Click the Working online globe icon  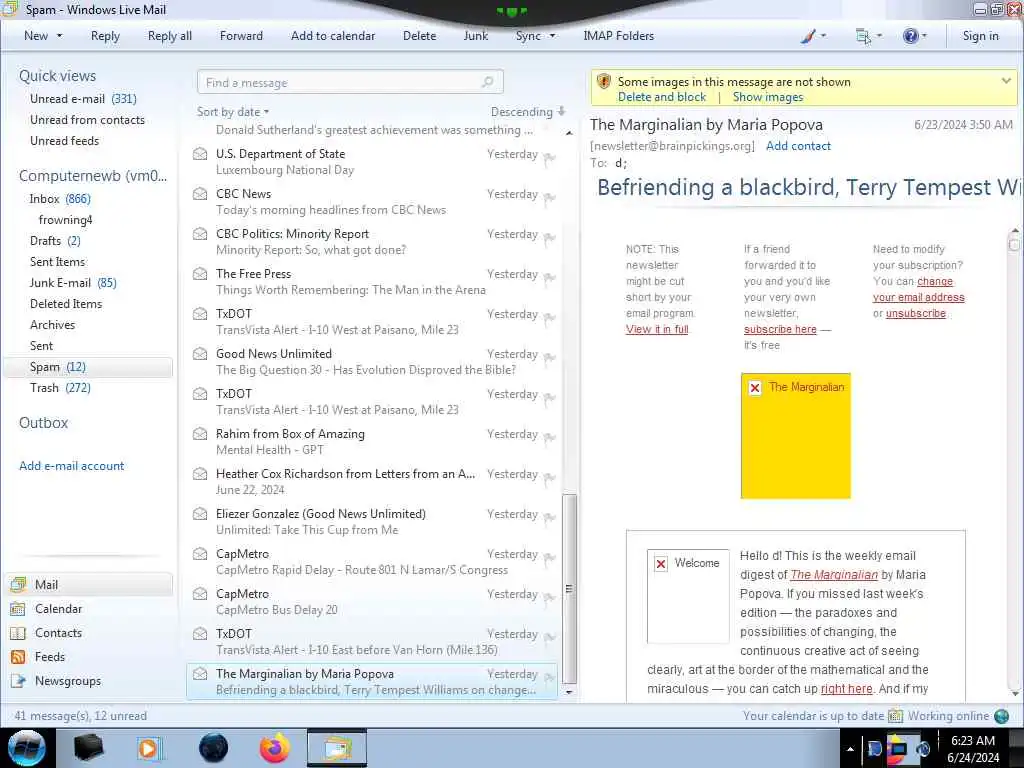pos(1001,716)
